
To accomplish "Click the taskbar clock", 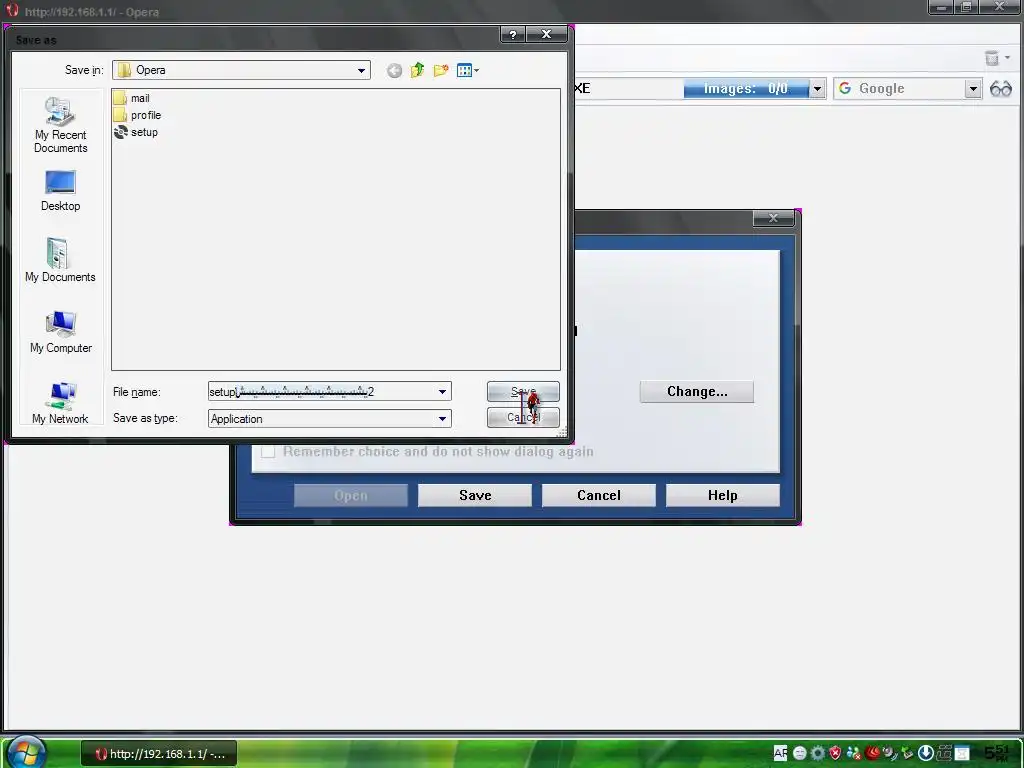I will pyautogui.click(x=998, y=753).
